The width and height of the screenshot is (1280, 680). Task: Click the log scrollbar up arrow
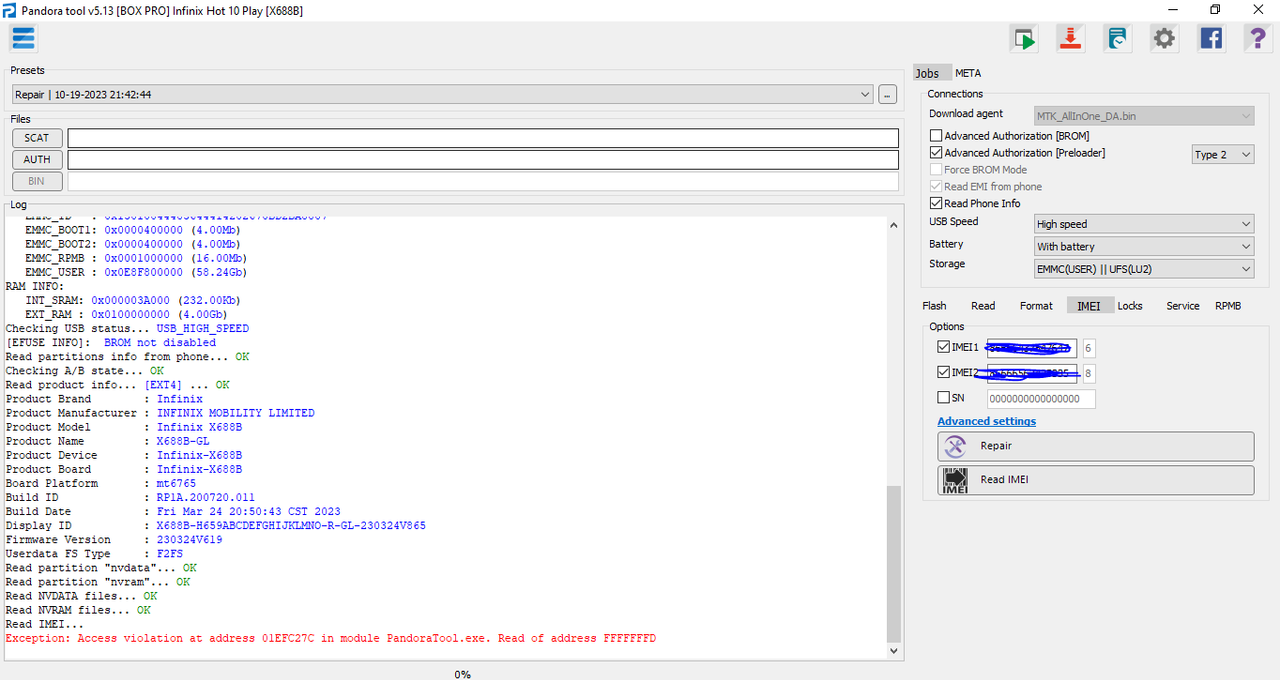pos(894,225)
